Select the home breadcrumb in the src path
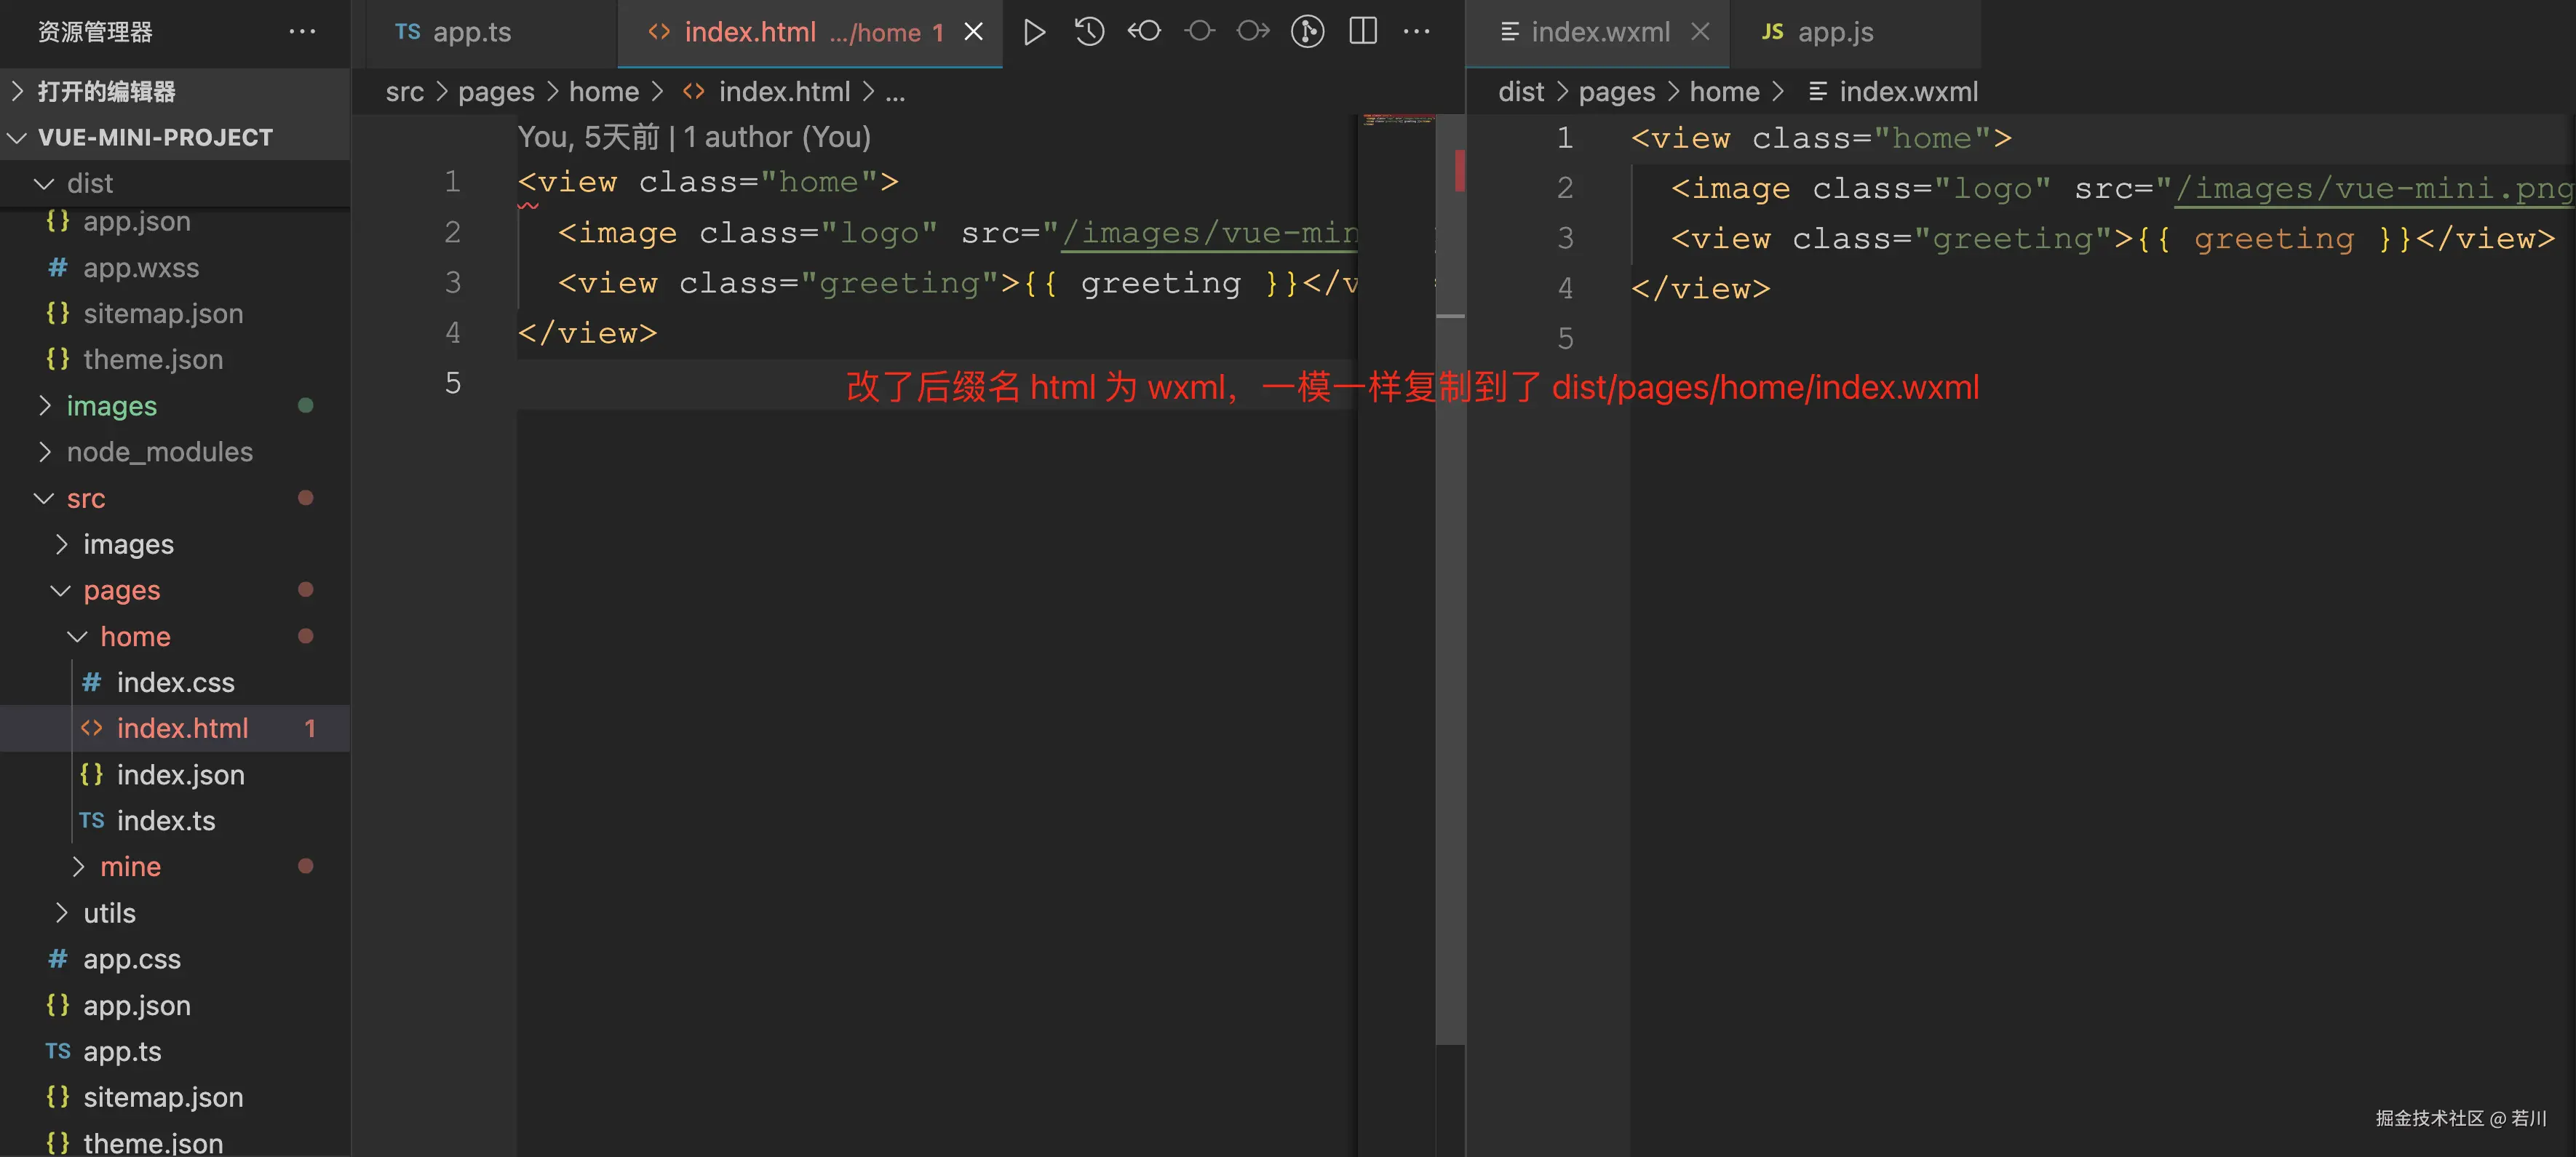 pos(603,91)
